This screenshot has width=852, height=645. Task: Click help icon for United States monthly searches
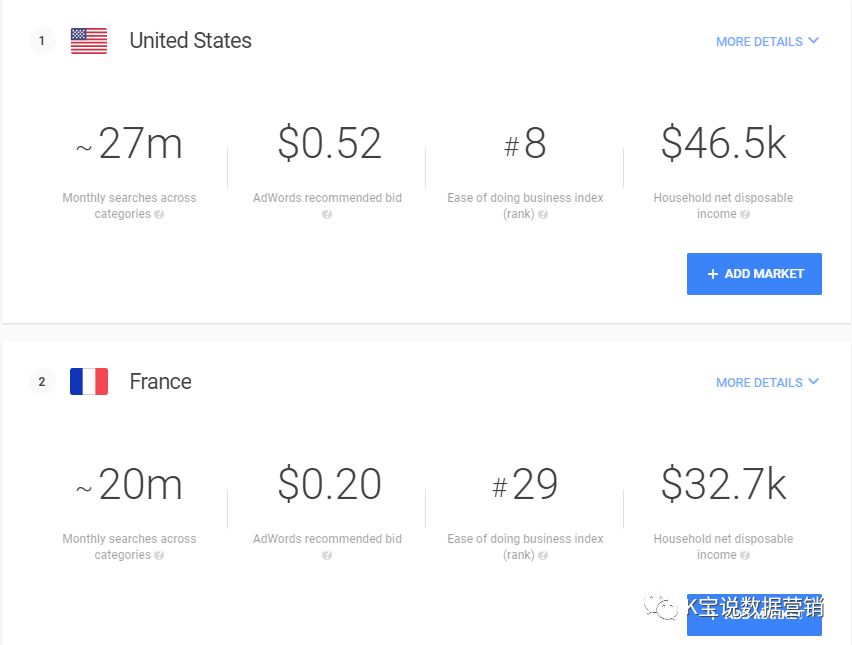pyautogui.click(x=160, y=215)
